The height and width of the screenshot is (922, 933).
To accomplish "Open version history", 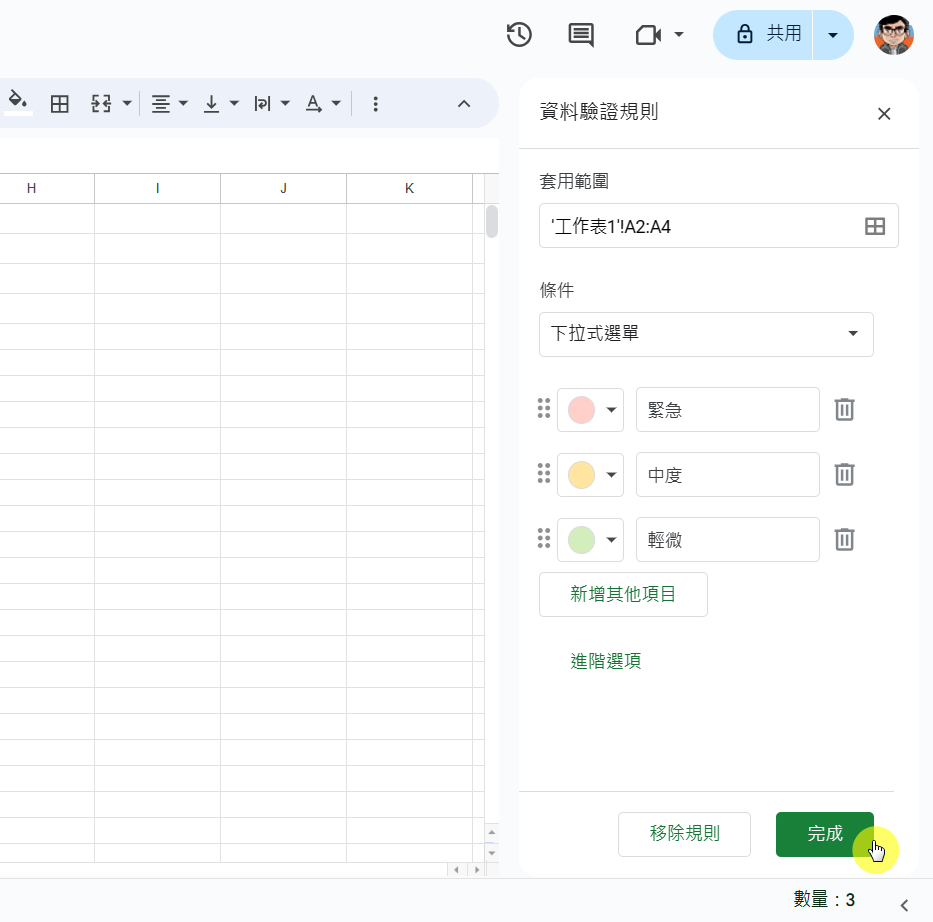I will click(x=518, y=35).
